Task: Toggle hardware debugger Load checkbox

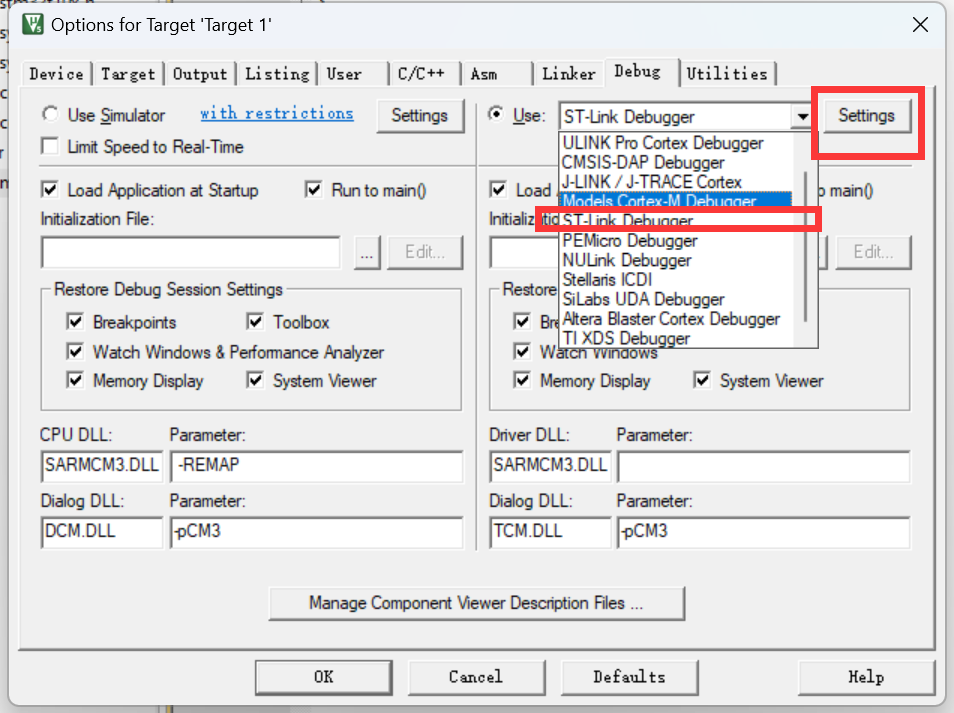Action: [x=498, y=190]
